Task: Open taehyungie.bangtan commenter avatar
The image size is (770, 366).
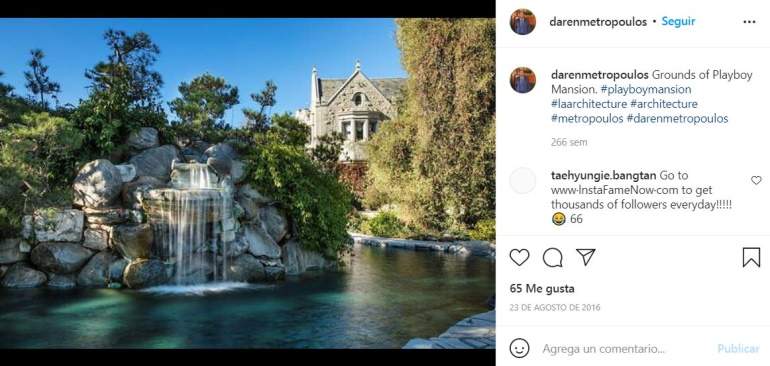Action: (523, 180)
